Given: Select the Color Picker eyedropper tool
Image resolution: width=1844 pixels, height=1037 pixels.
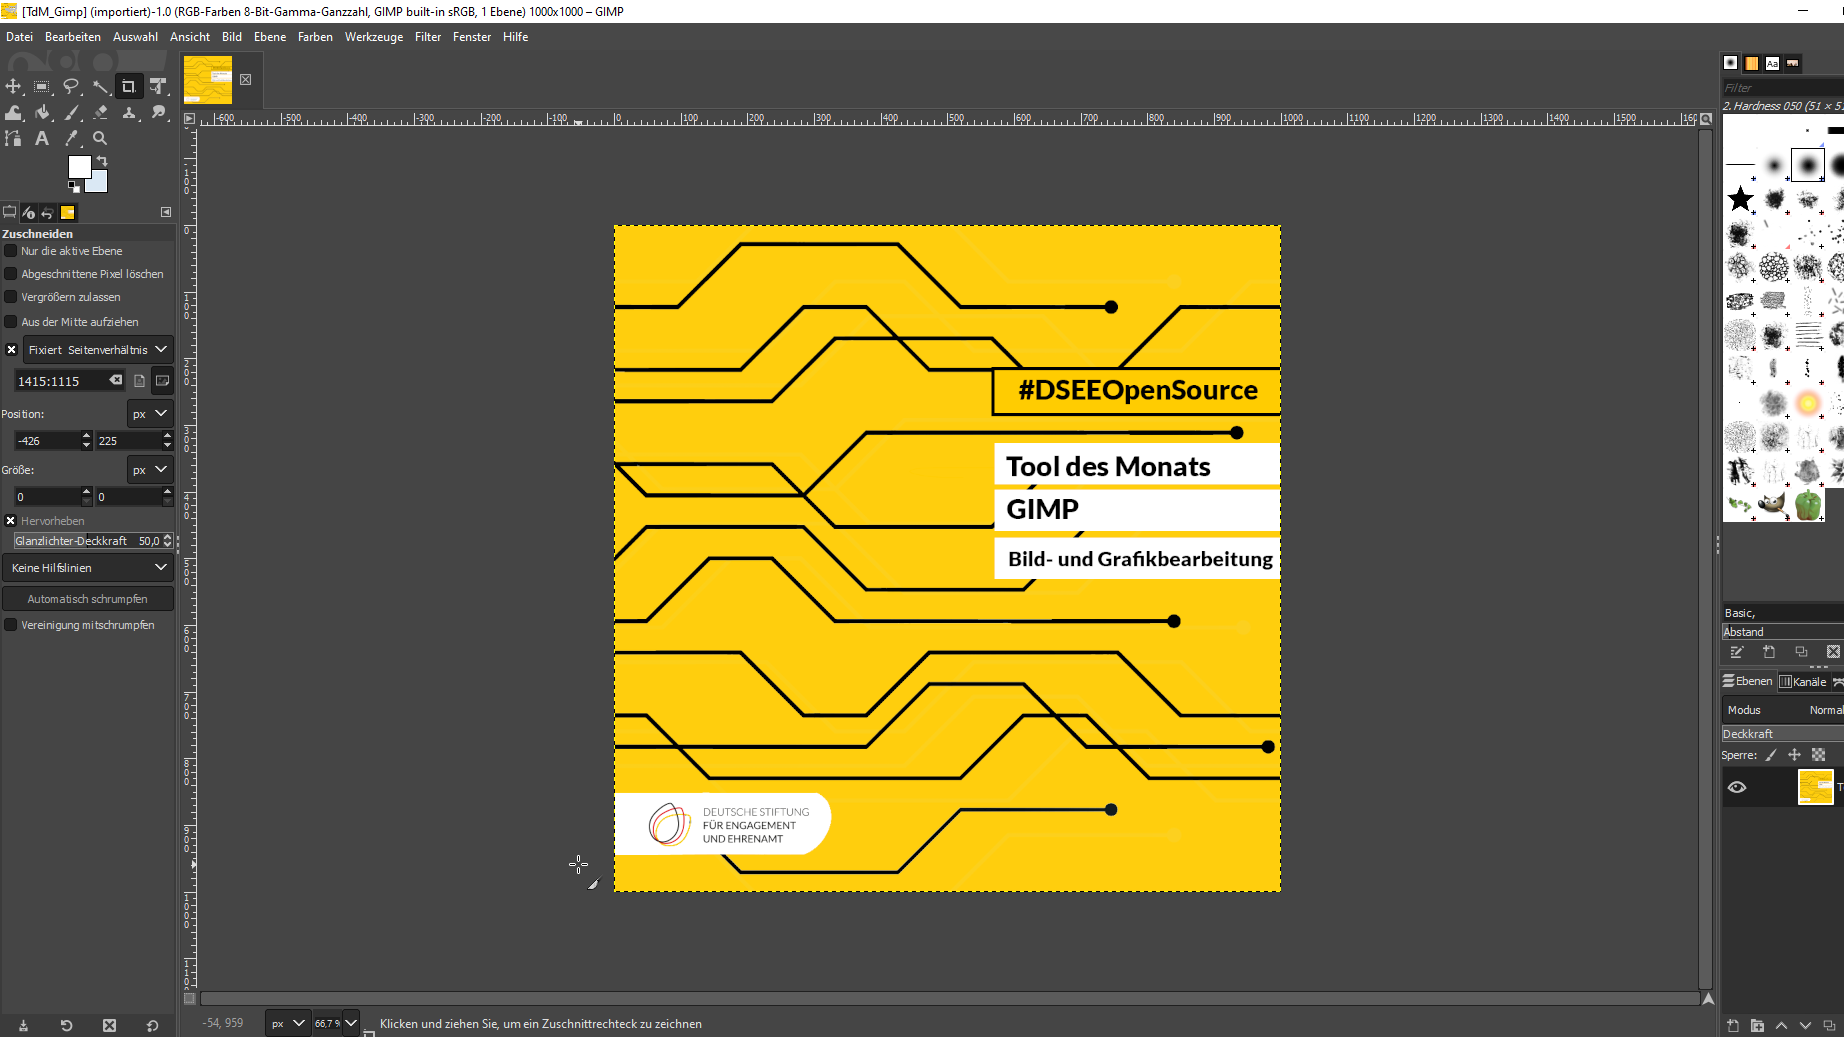Looking at the screenshot, I should (x=71, y=139).
